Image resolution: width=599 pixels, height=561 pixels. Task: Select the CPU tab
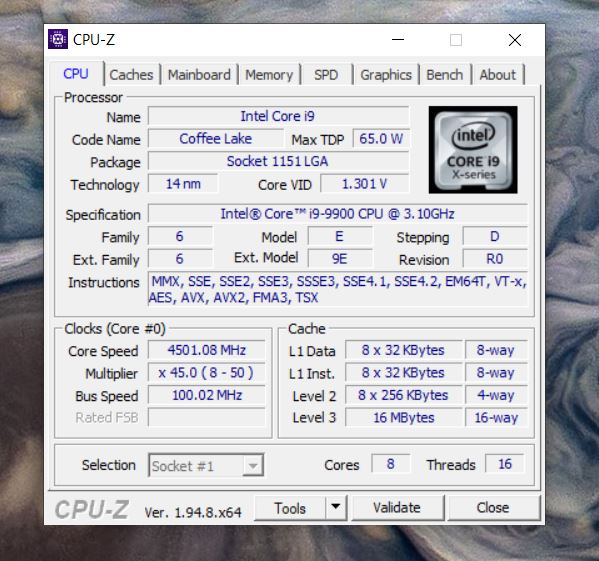[76, 74]
